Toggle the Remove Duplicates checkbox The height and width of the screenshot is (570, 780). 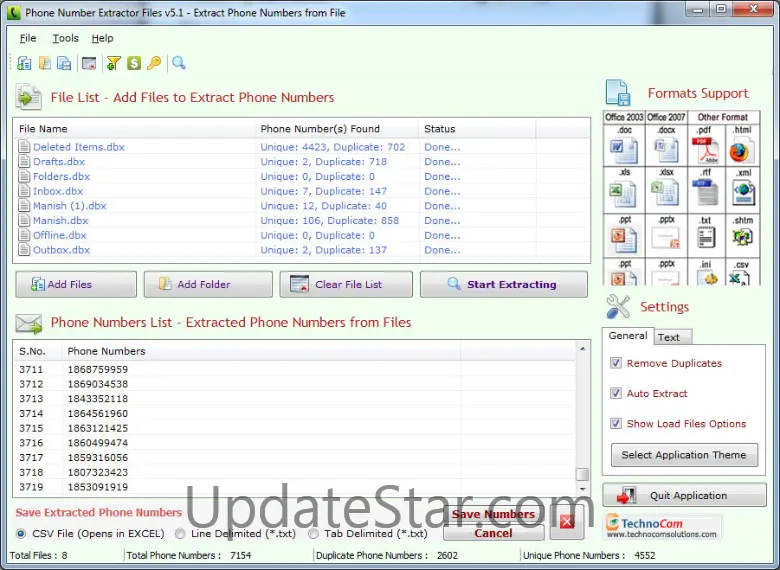[616, 363]
